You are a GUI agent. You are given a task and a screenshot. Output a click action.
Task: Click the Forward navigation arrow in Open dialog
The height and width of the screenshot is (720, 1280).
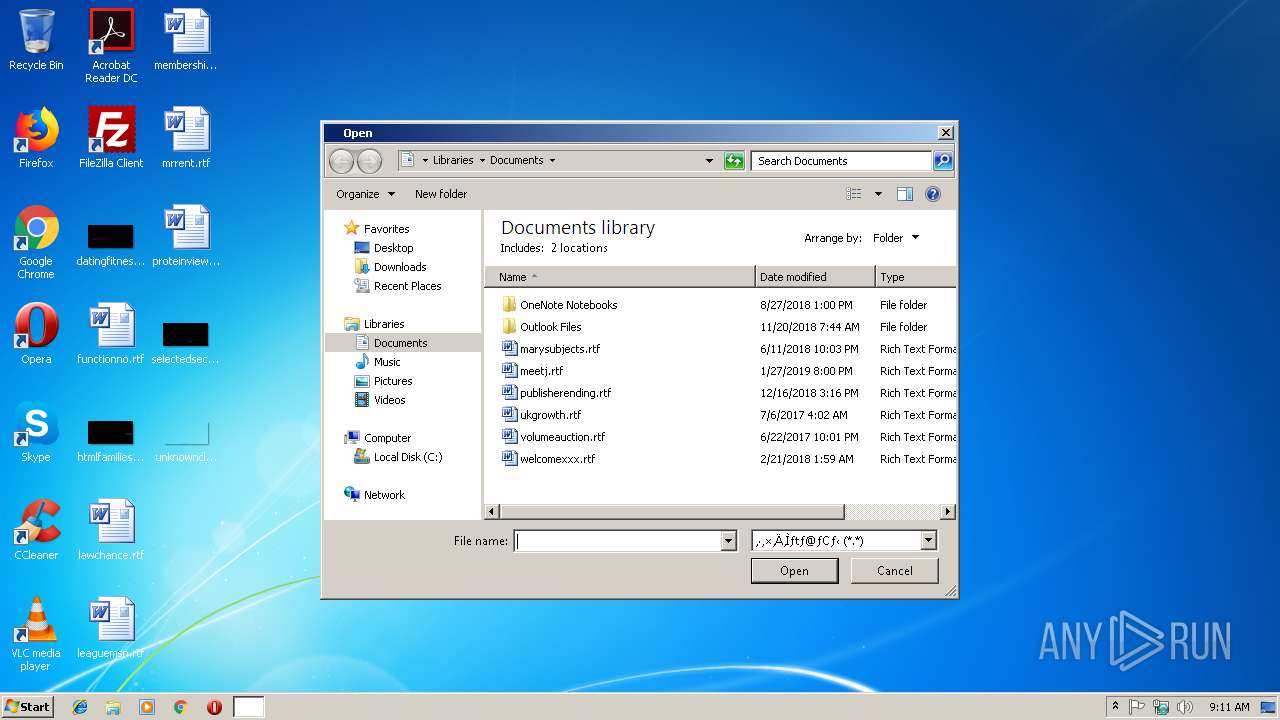pos(369,160)
